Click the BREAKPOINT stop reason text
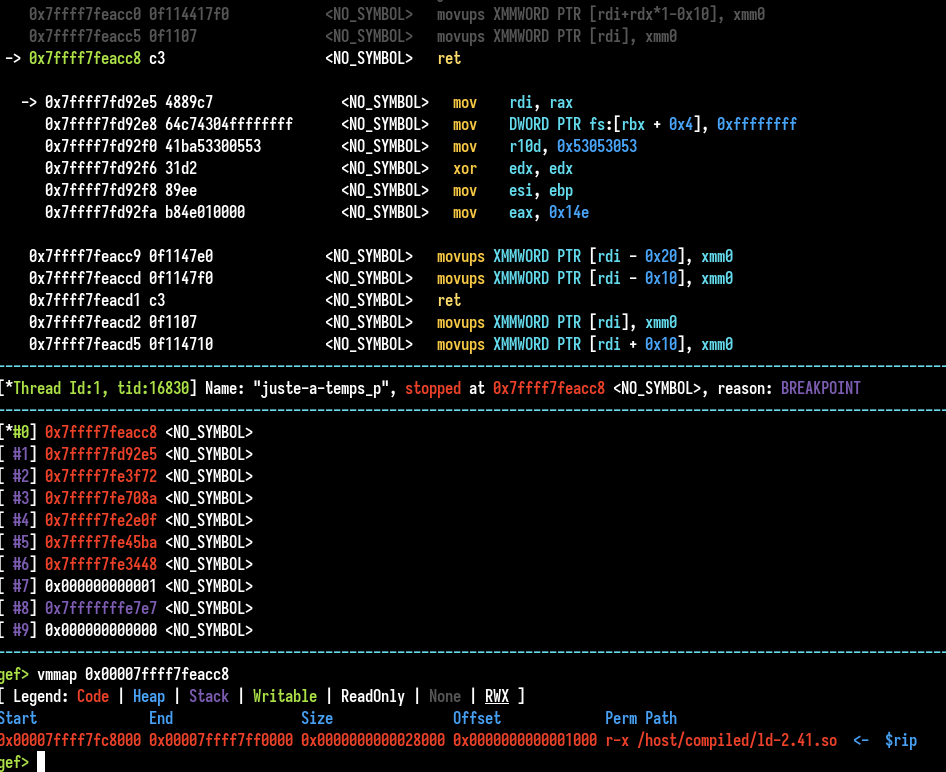The height and width of the screenshot is (772, 946). 820,388
